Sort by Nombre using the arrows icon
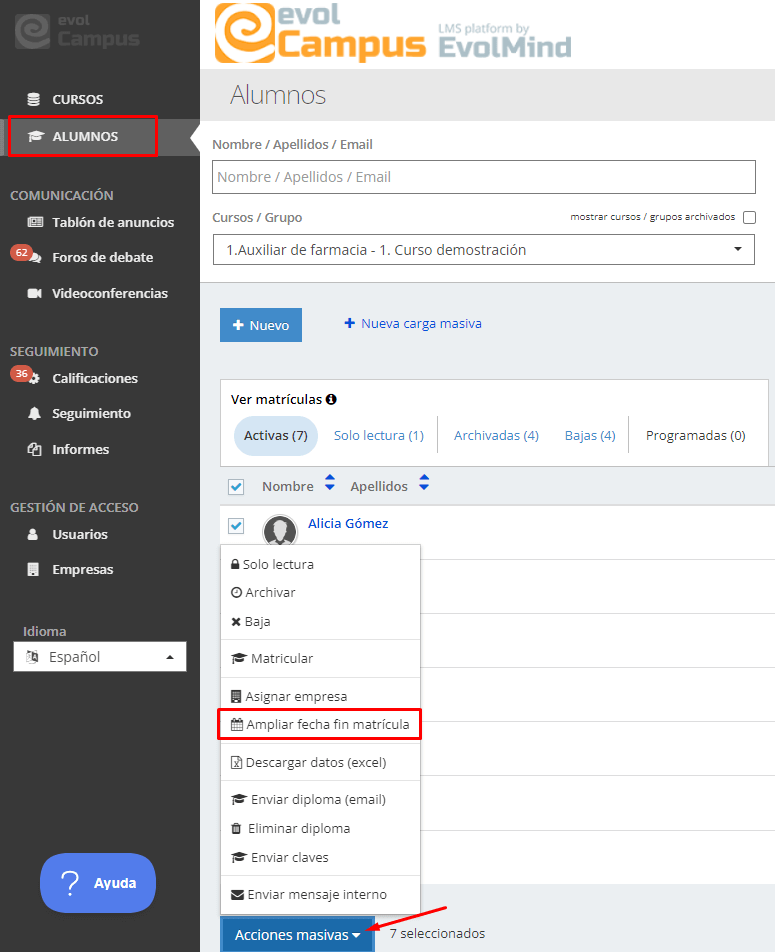The height and width of the screenshot is (952, 775). [330, 484]
